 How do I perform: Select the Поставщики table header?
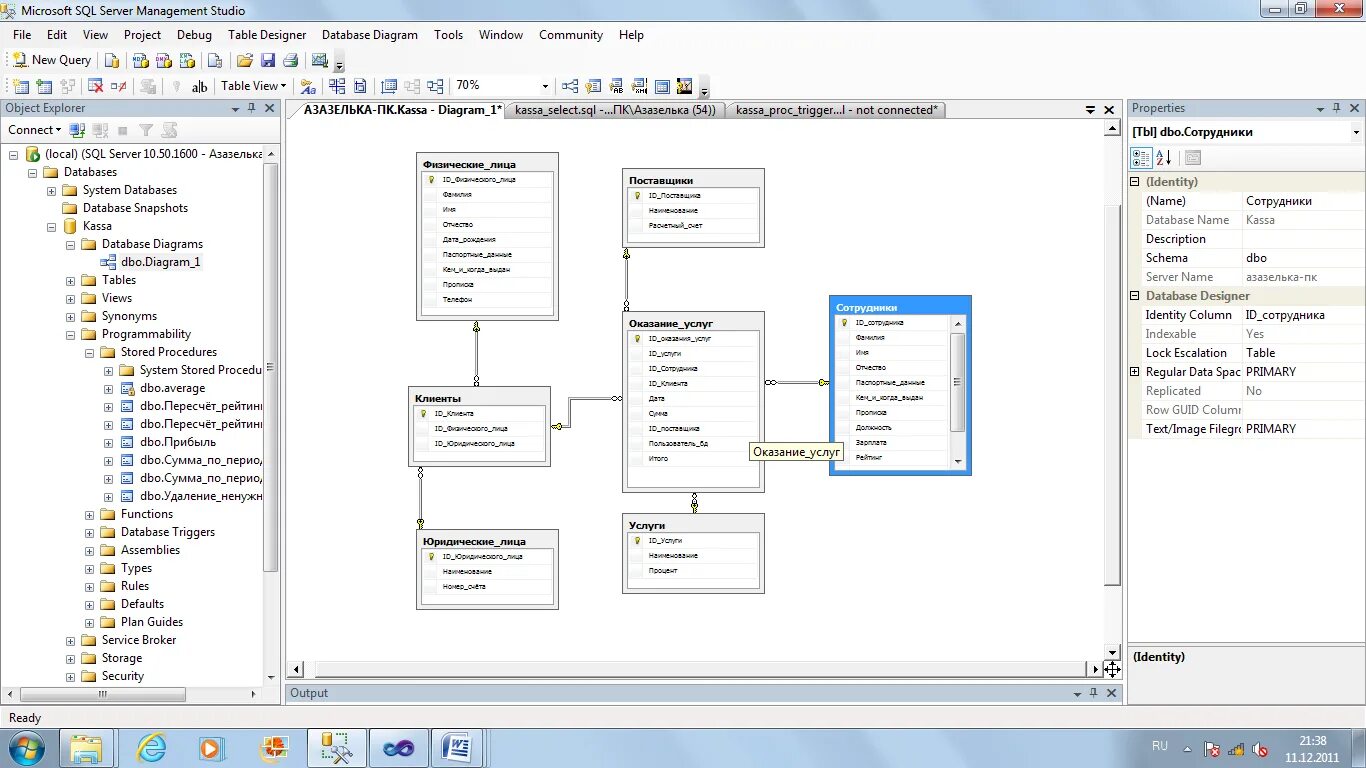[x=693, y=180]
